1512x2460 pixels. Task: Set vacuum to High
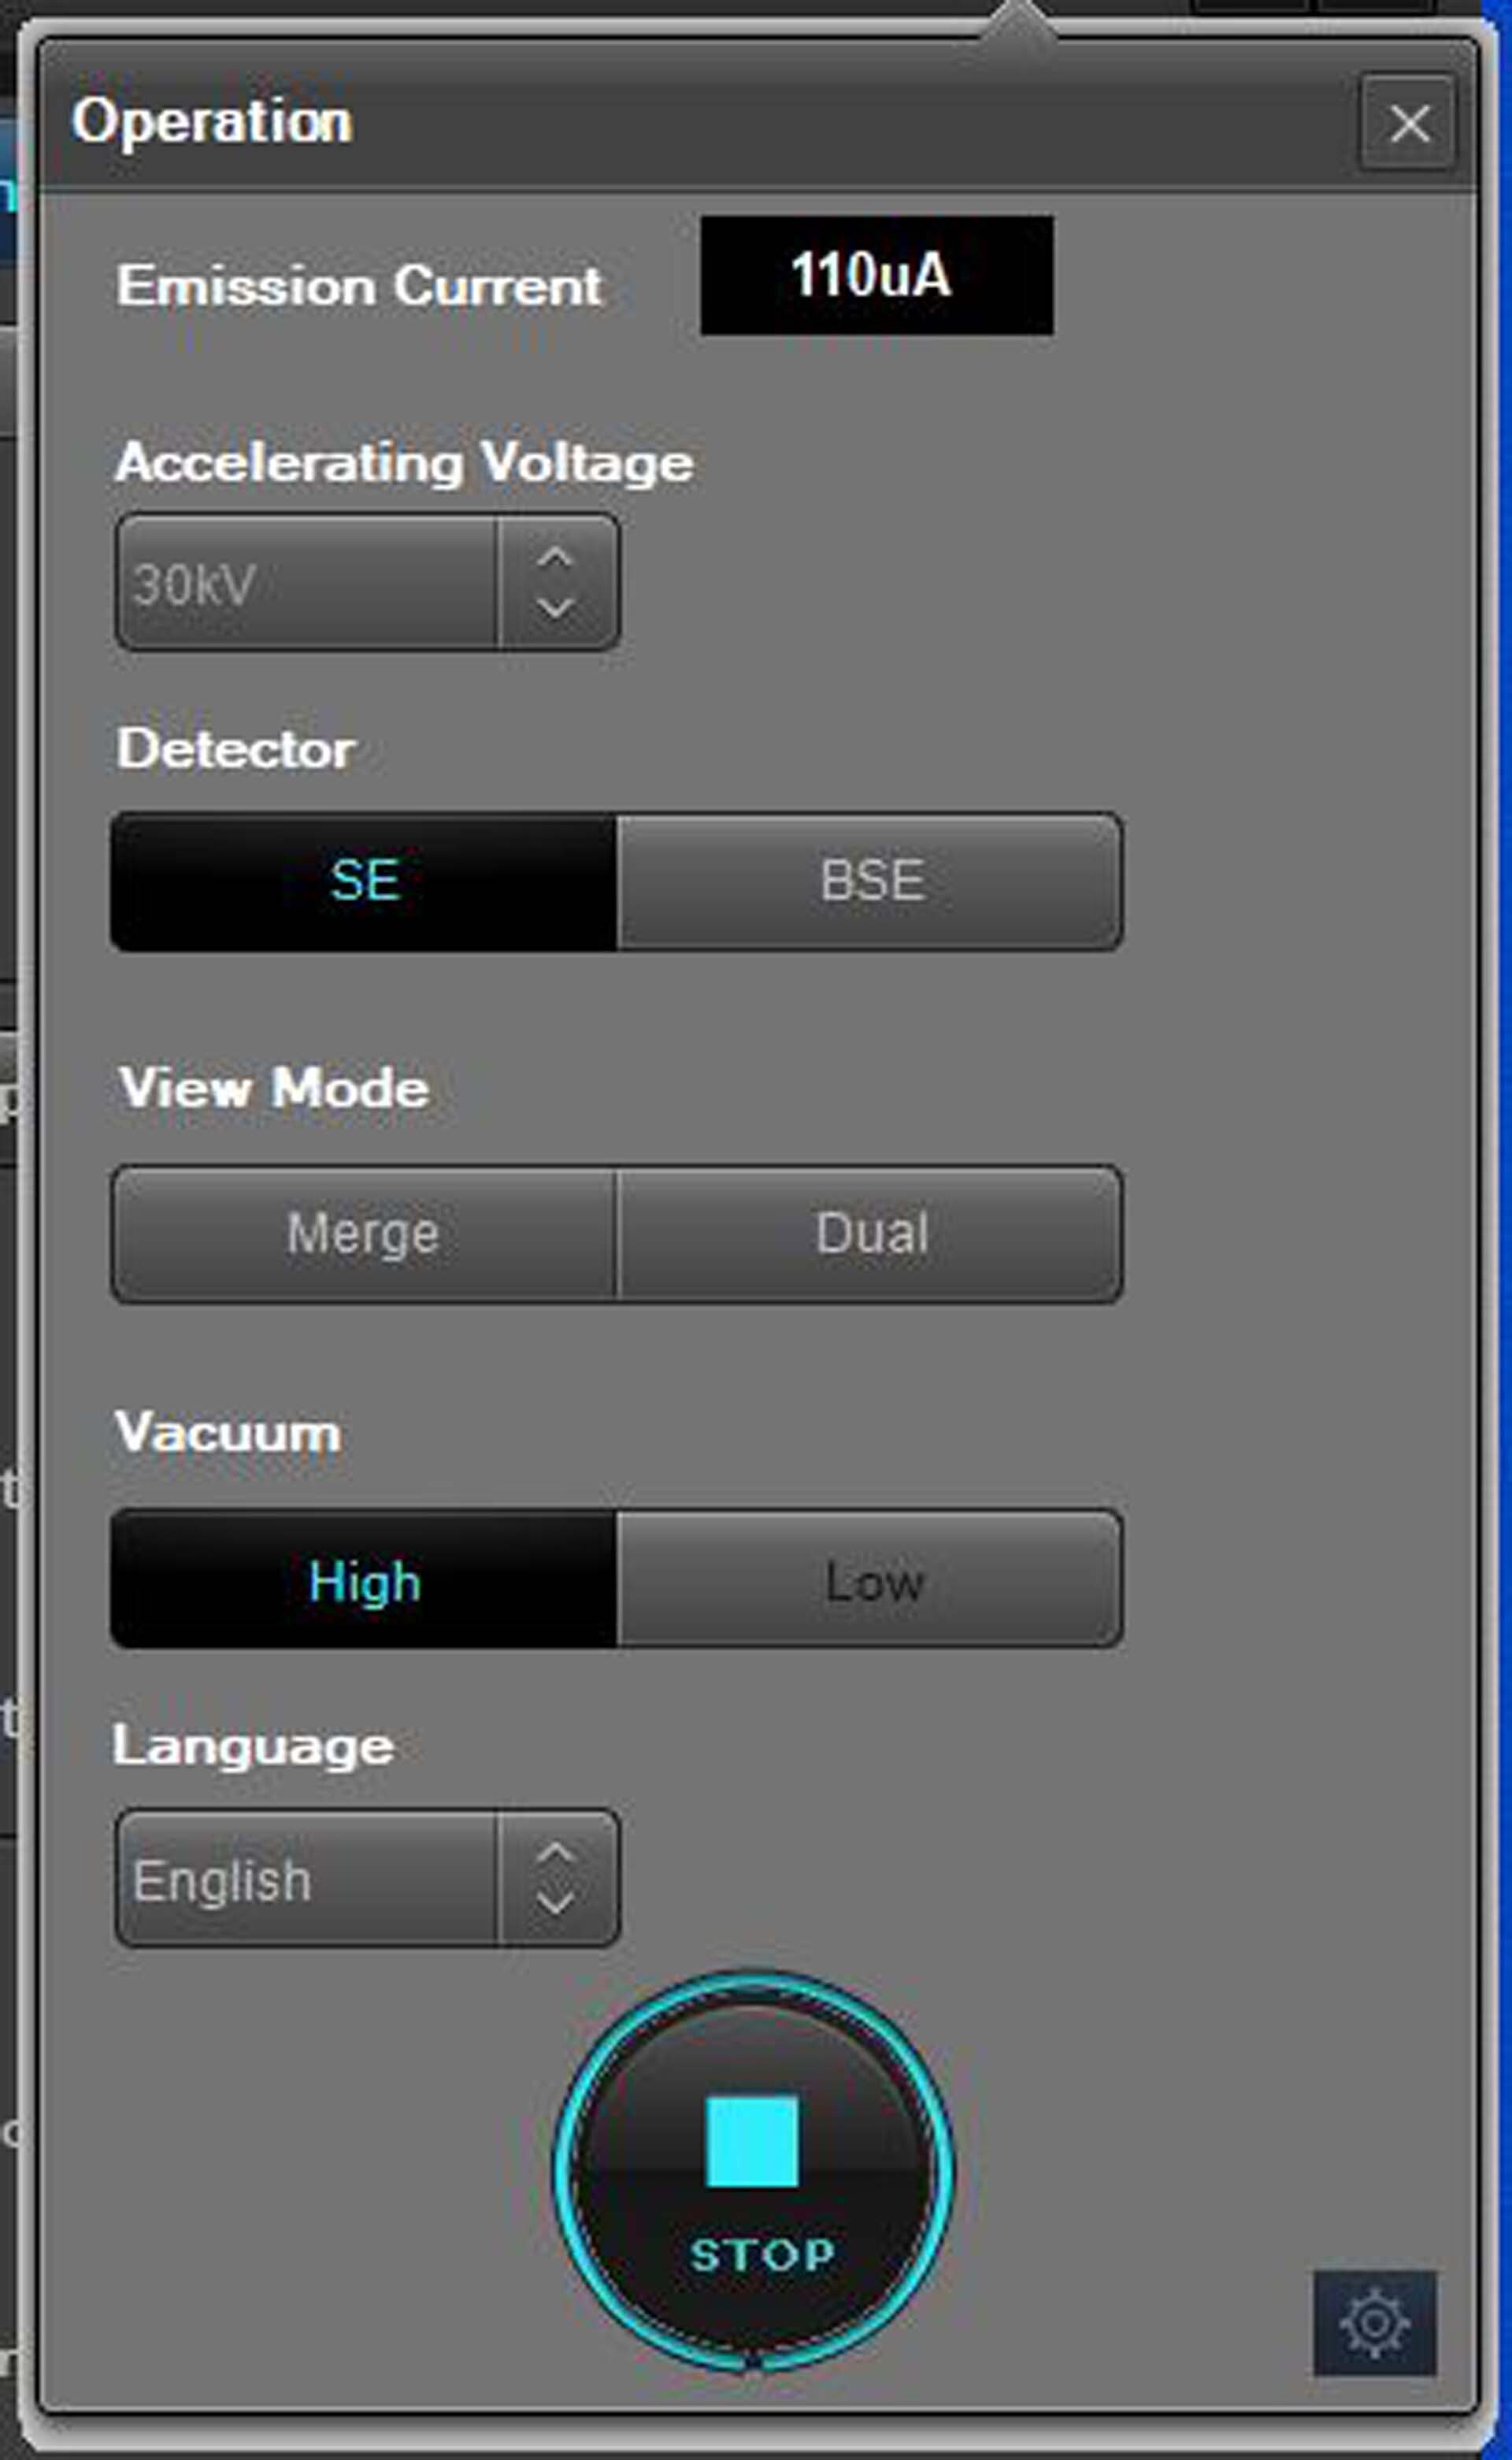(364, 1579)
